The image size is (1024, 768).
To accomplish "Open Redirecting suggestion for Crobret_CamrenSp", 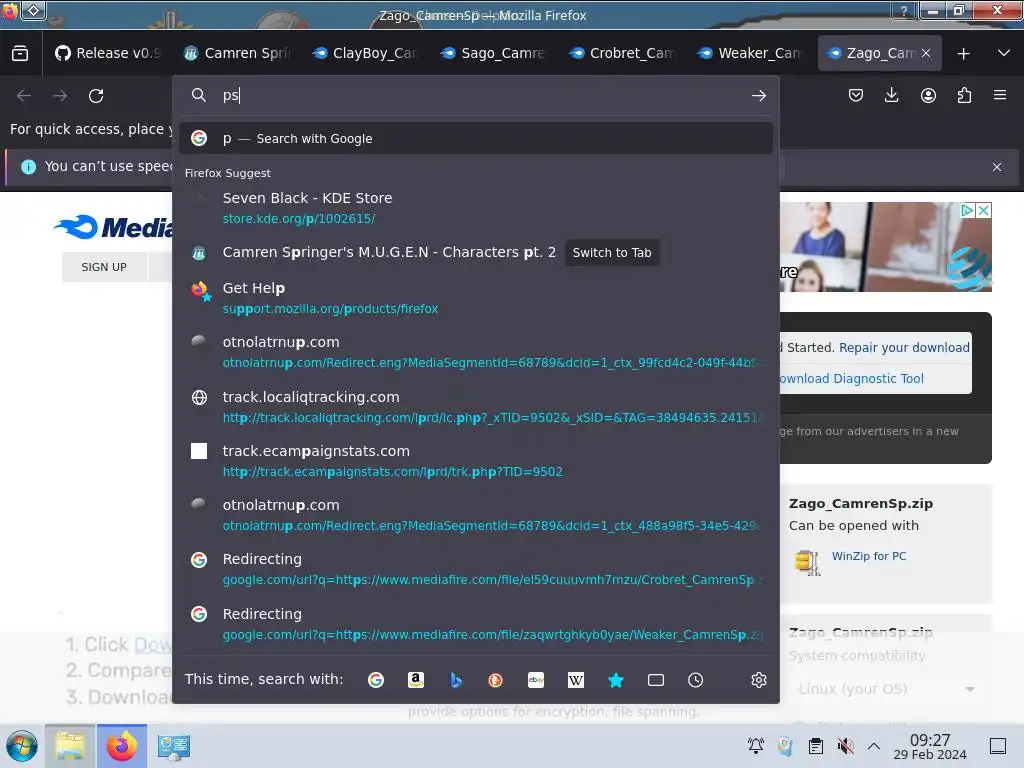I will coord(475,569).
